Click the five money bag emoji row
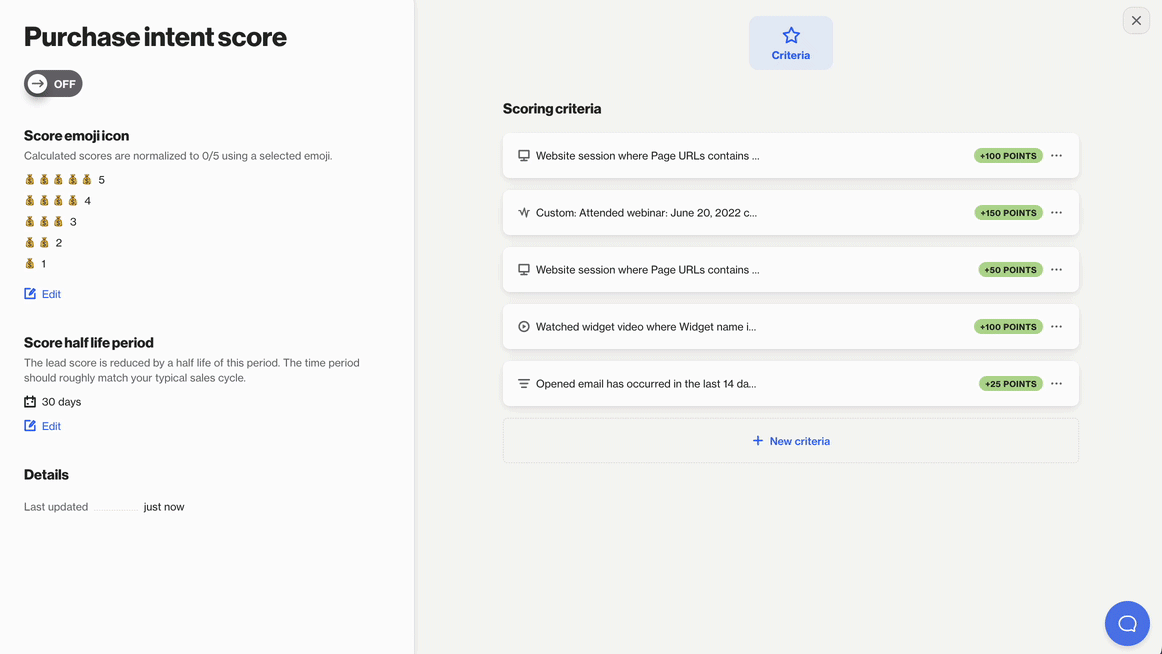This screenshot has width=1162, height=654. coord(58,180)
